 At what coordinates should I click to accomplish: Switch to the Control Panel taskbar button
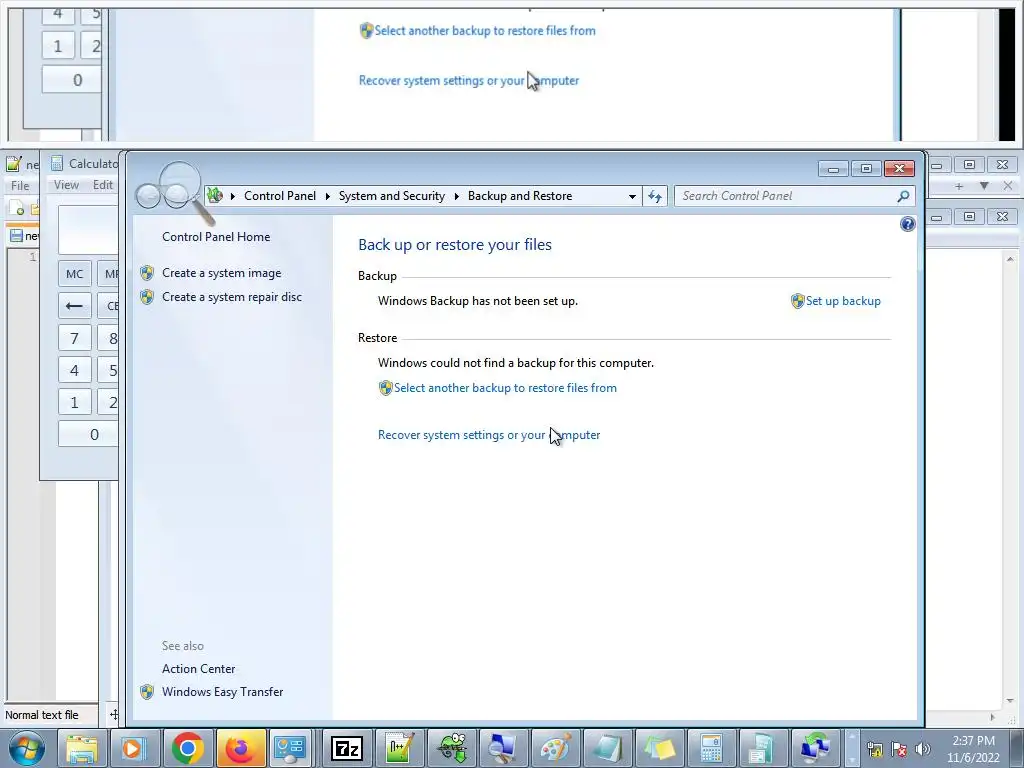coord(291,748)
